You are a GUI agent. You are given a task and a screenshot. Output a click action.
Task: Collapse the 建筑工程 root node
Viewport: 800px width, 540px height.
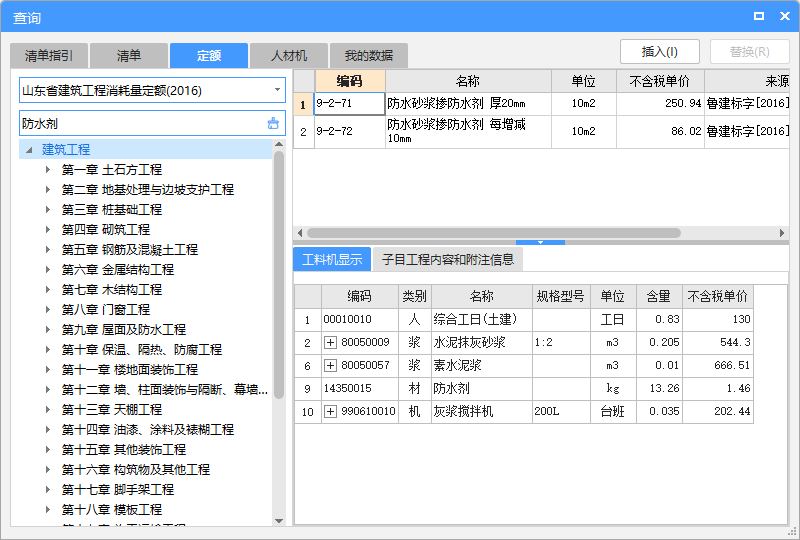click(x=30, y=150)
